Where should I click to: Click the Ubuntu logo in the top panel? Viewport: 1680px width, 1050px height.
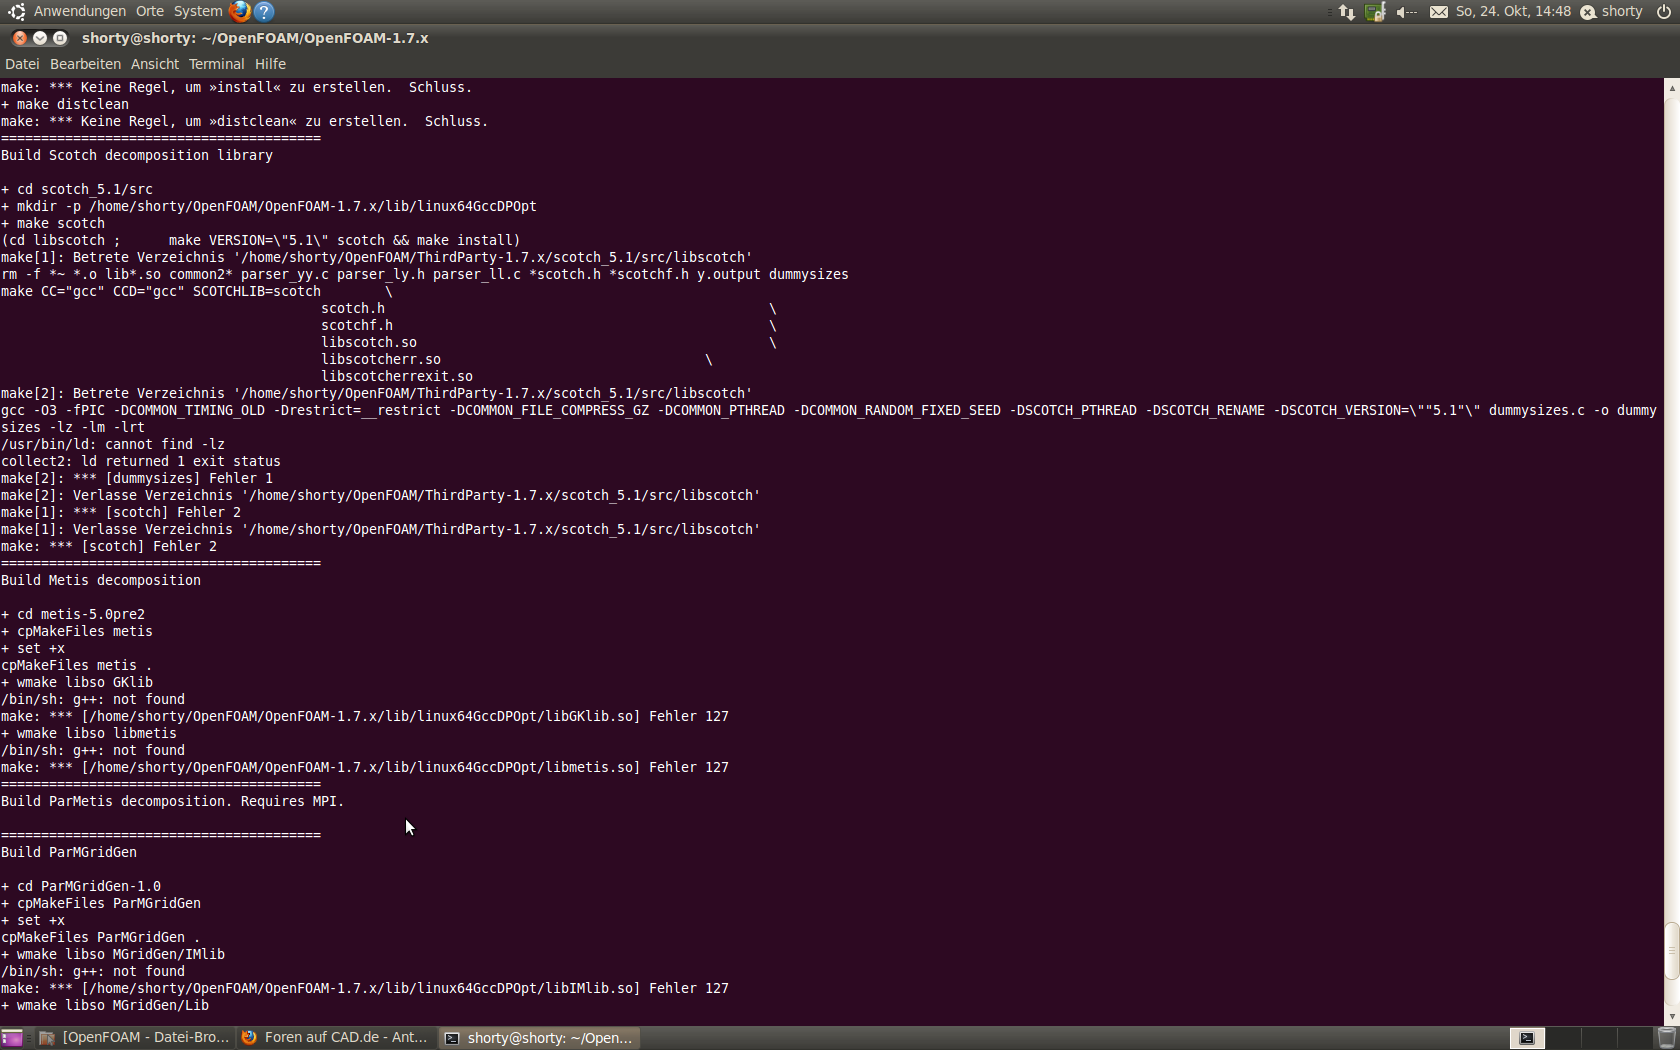tap(17, 11)
